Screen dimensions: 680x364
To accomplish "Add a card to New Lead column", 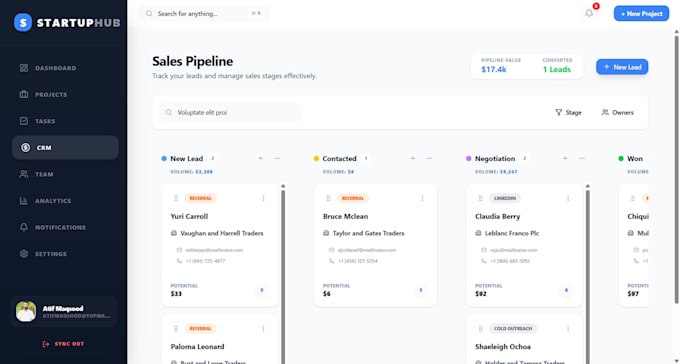I will point(261,158).
